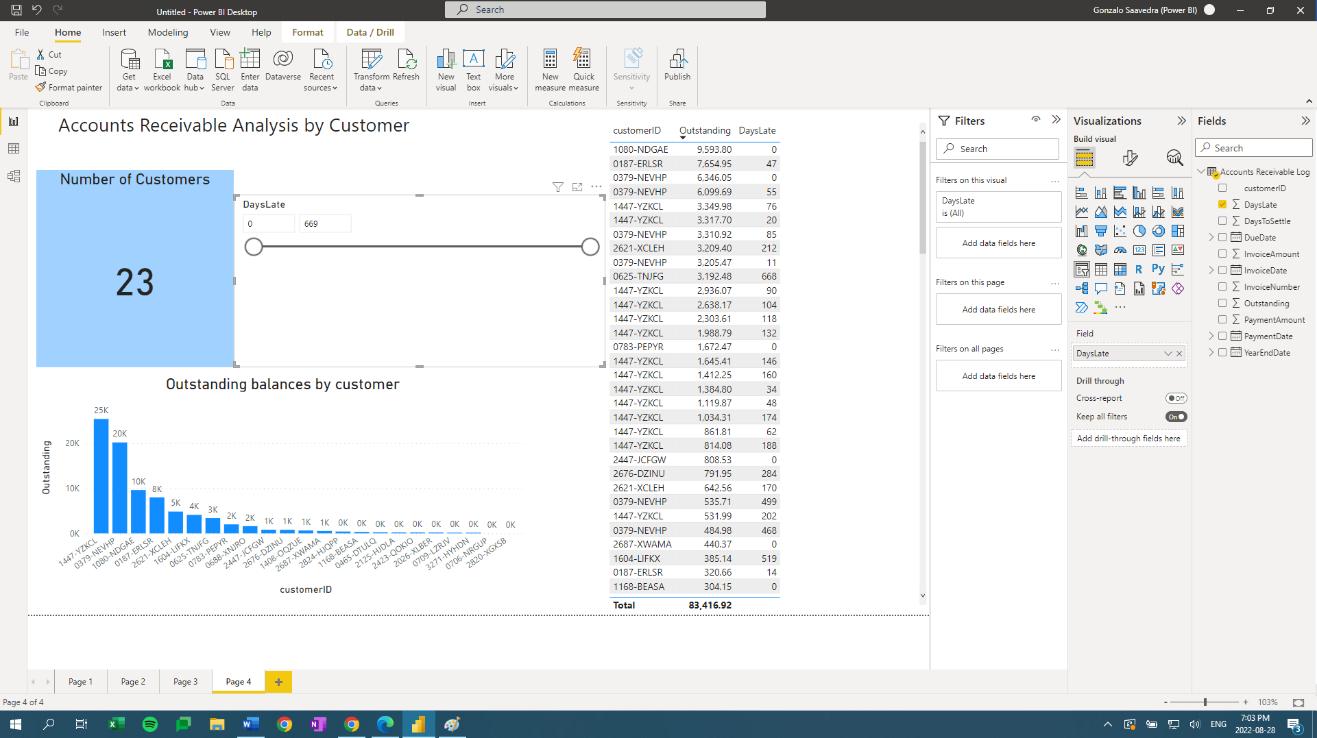Click the slicer Focus mode icon

577,187
